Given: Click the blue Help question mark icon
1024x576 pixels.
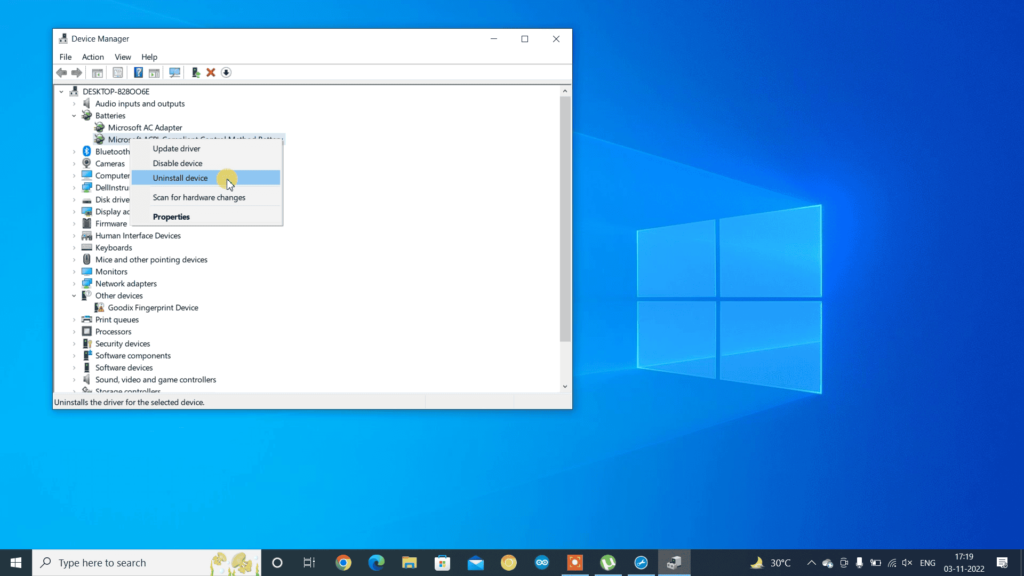Looking at the screenshot, I should click(x=138, y=72).
